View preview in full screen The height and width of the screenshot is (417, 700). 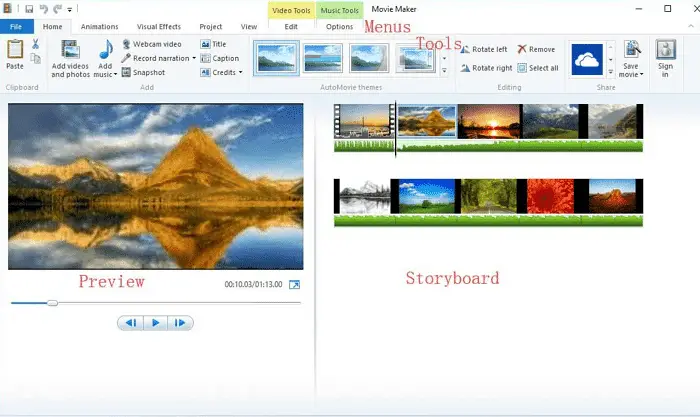click(x=294, y=284)
